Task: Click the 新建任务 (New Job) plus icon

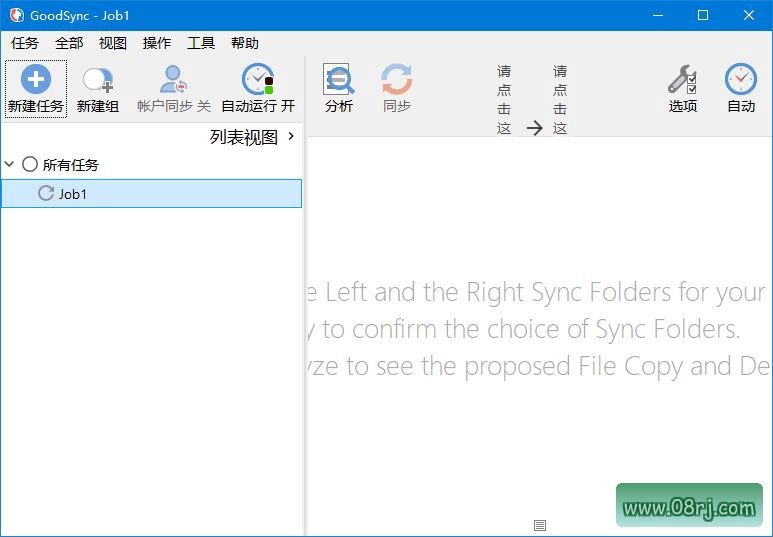Action: (x=35, y=79)
